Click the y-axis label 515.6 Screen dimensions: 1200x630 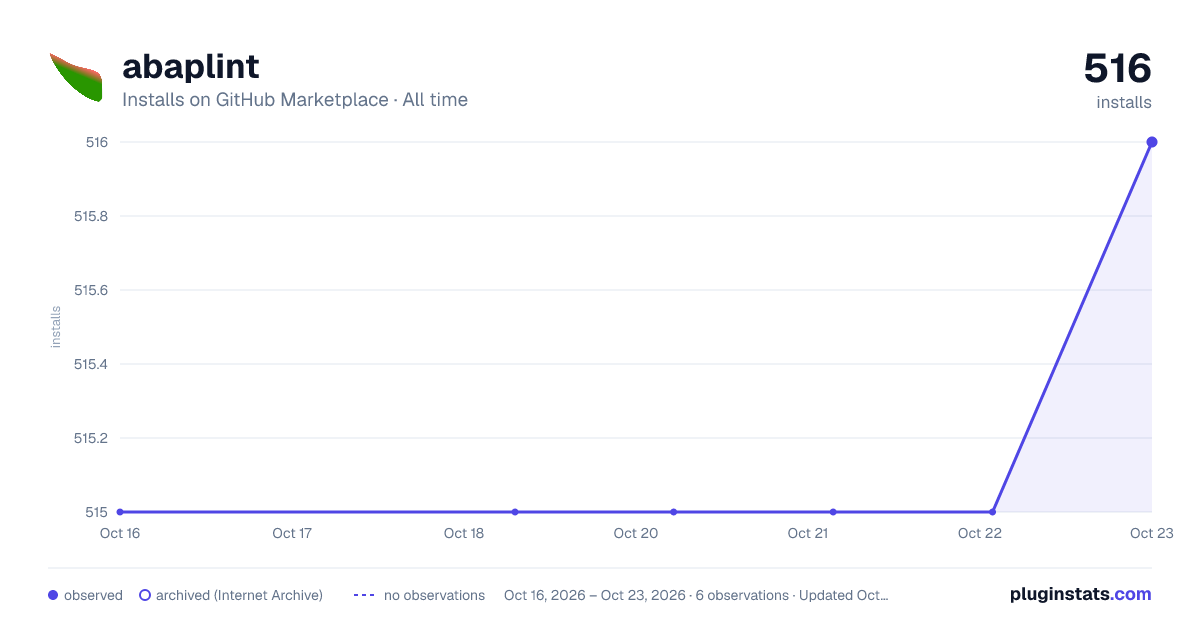pyautogui.click(x=91, y=290)
